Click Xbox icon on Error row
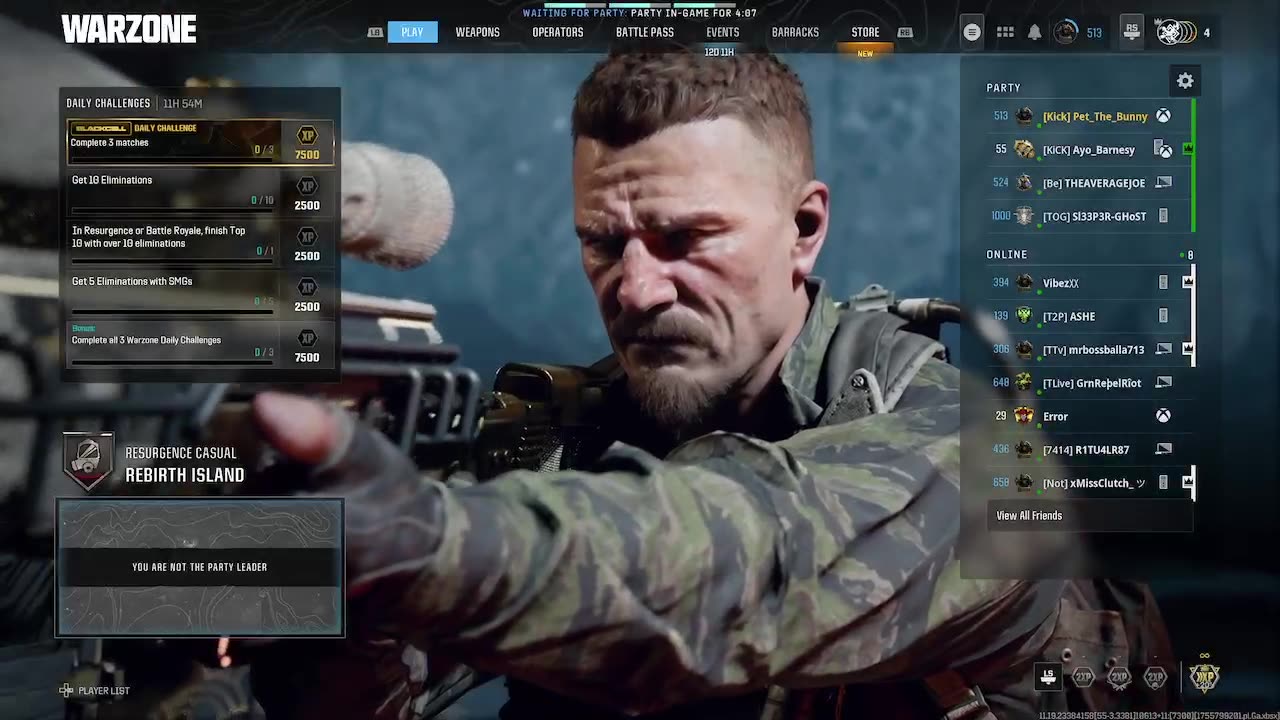The height and width of the screenshot is (720, 1280). coord(1163,416)
